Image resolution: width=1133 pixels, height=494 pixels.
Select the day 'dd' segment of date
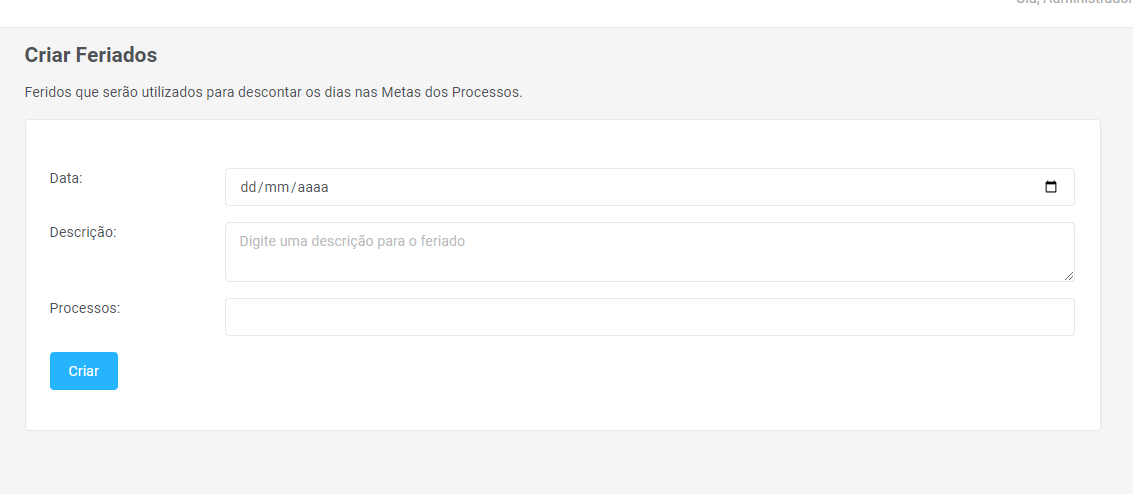pyautogui.click(x=248, y=187)
